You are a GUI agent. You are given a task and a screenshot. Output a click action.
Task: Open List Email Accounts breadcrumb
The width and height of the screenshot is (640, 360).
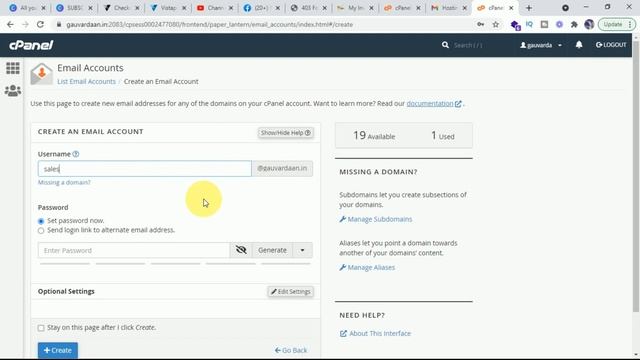point(87,81)
